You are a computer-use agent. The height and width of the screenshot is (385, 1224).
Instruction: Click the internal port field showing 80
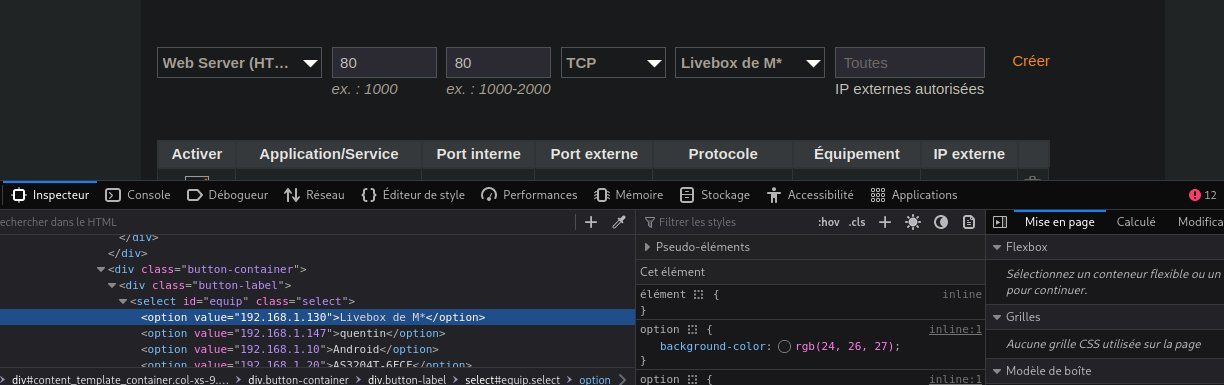[x=384, y=63]
